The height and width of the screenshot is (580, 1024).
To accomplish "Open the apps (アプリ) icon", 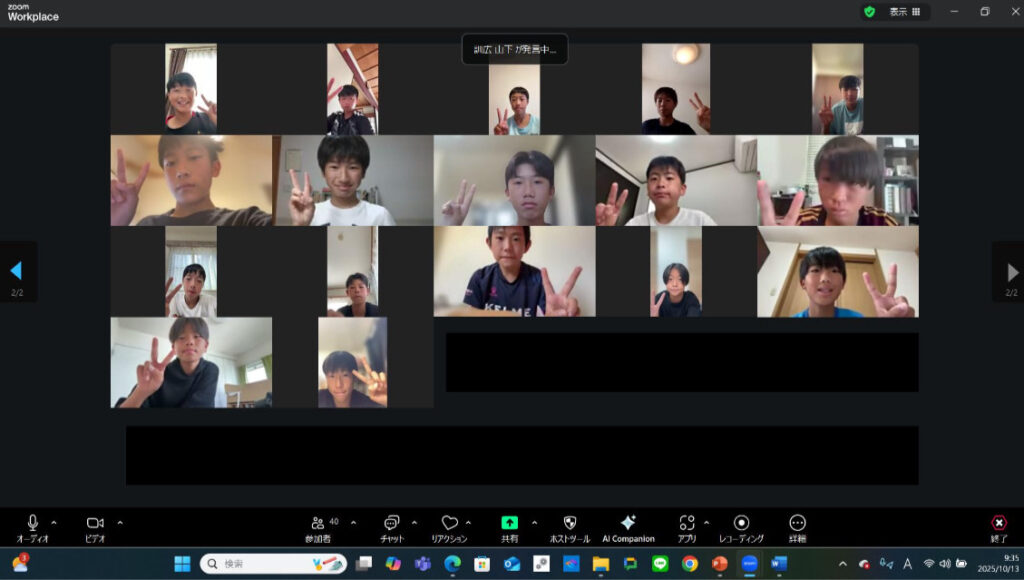I will [686, 524].
